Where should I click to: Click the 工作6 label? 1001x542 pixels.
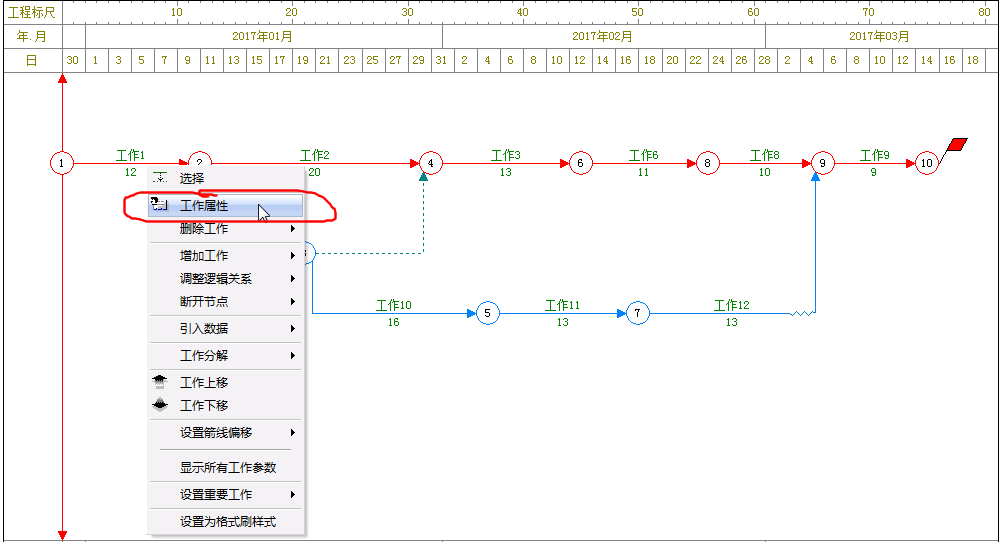click(x=644, y=155)
